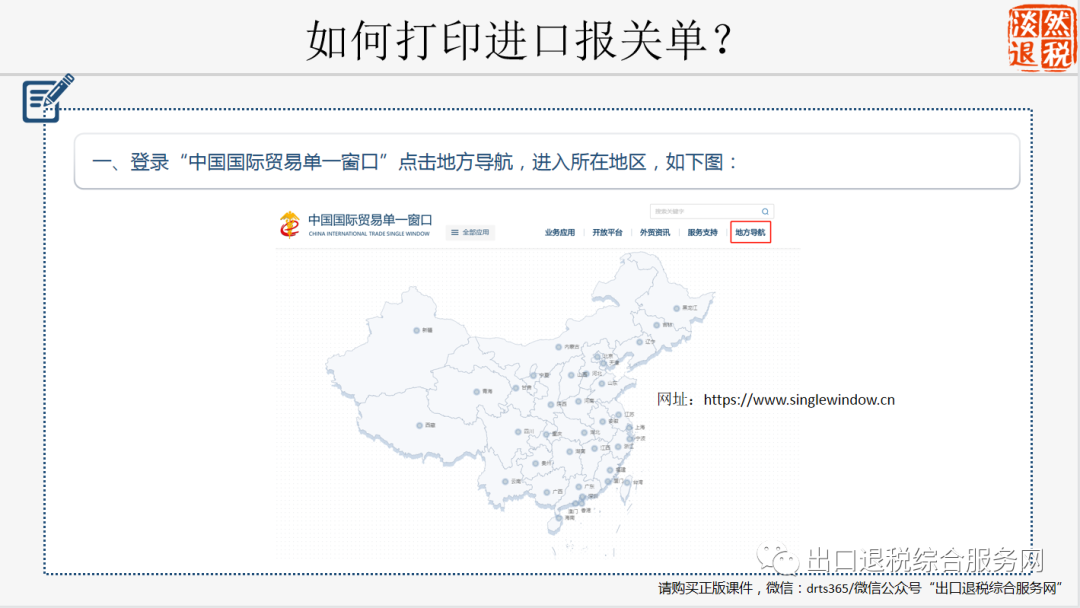This screenshot has height=608, width=1080.
Task: Select the 青海 marker on the map
Action: pyautogui.click(x=477, y=392)
